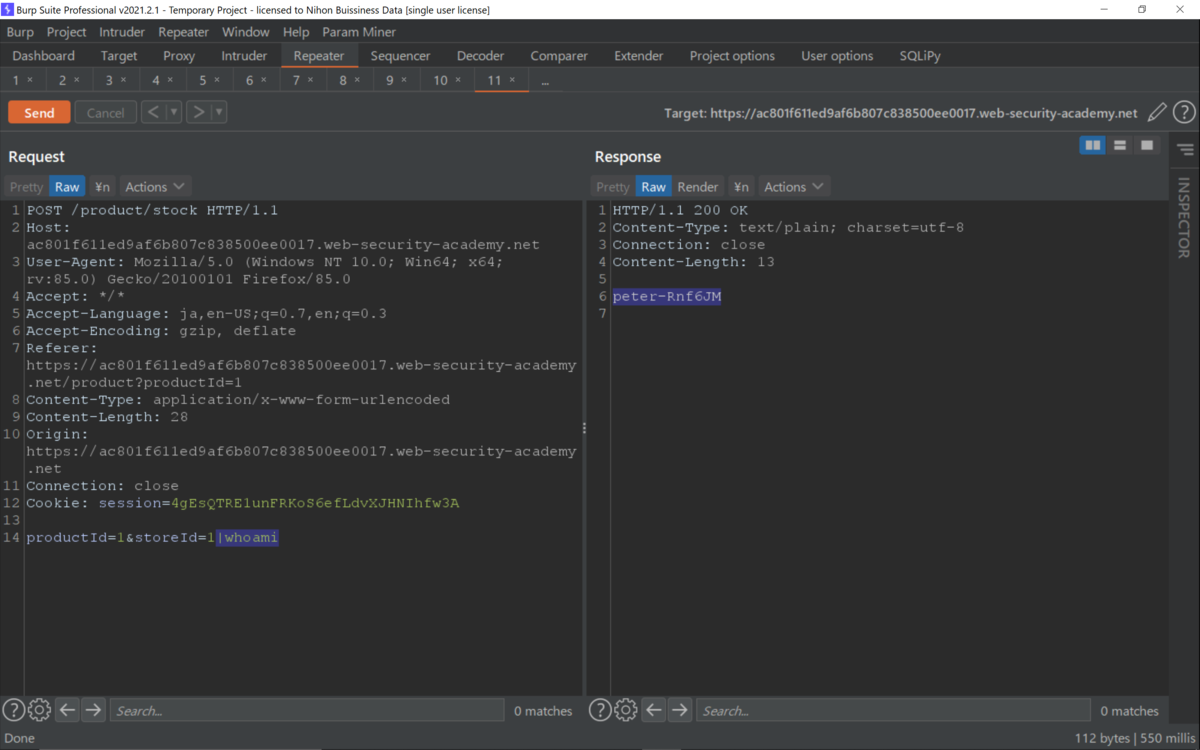Screen dimensions: 1200x750
Task: Switch to the Comparer tab
Action: pos(559,56)
